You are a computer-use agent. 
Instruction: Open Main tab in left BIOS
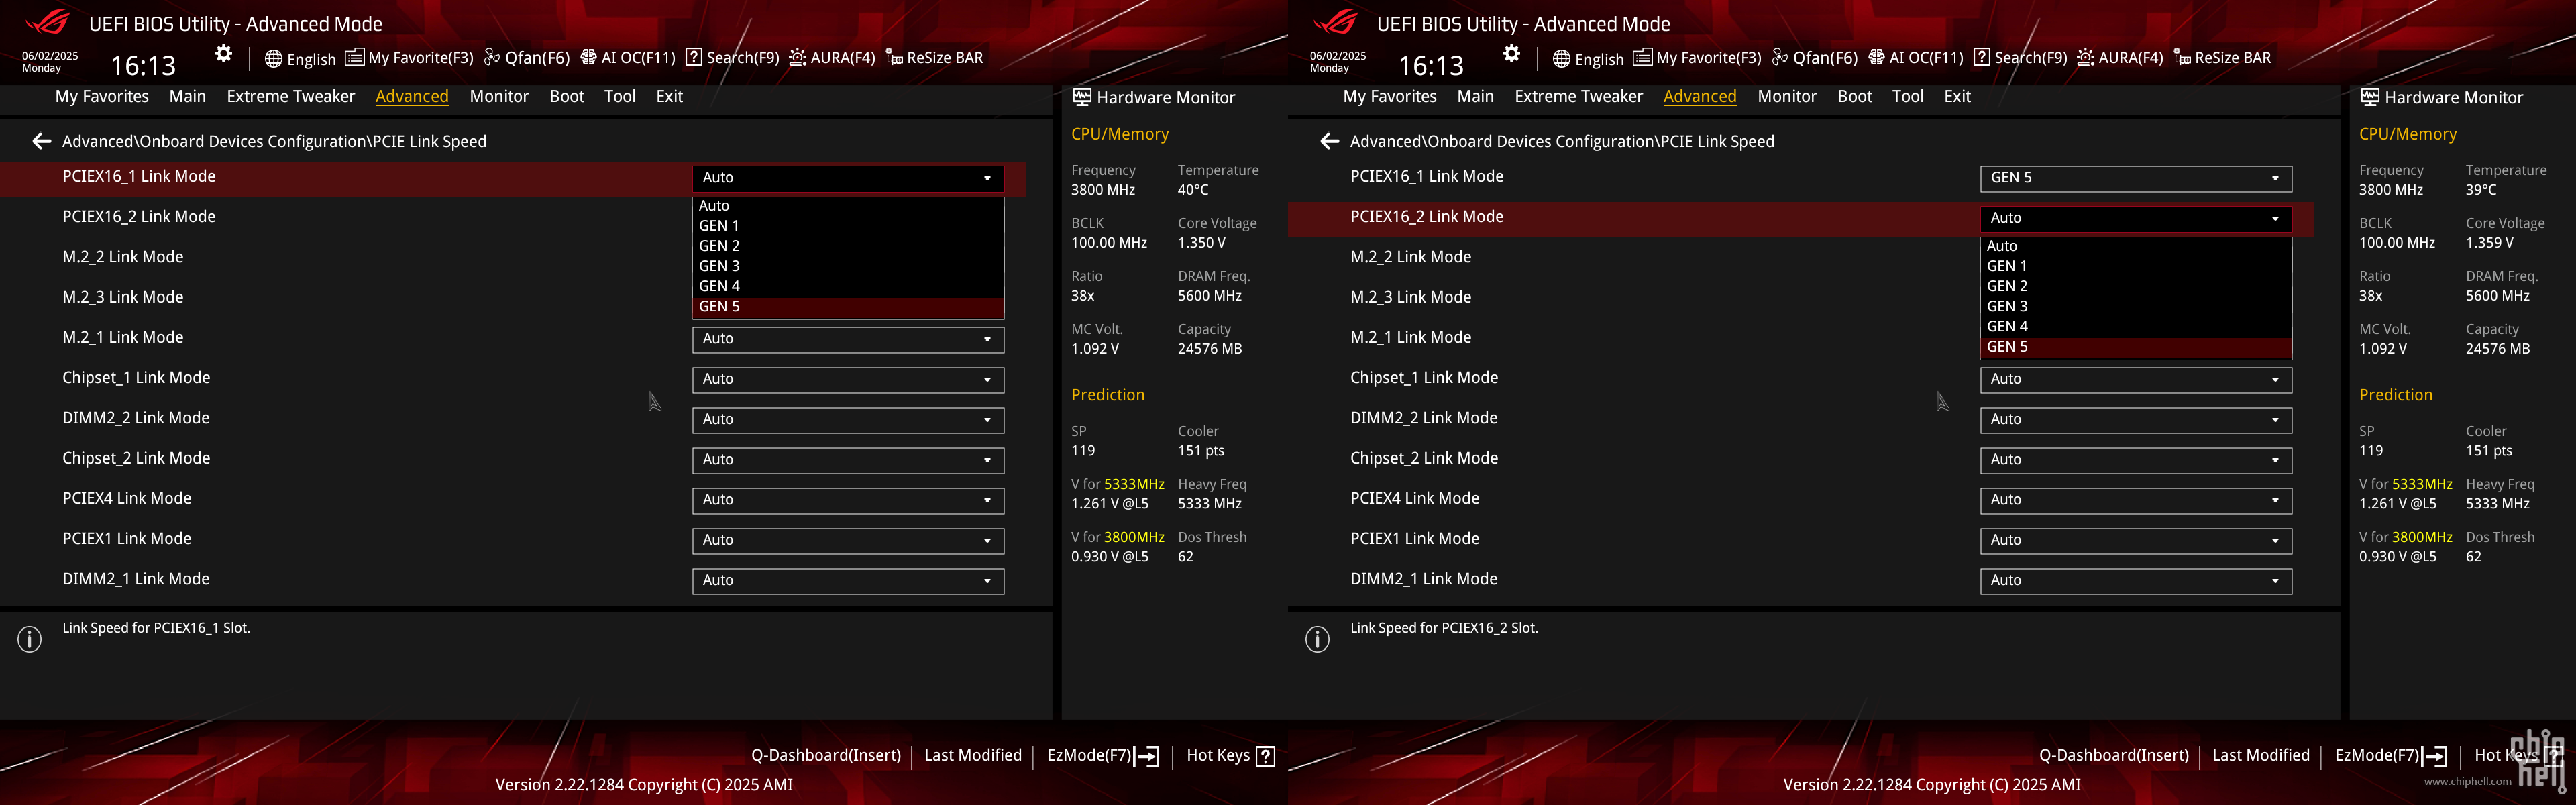pos(187,96)
